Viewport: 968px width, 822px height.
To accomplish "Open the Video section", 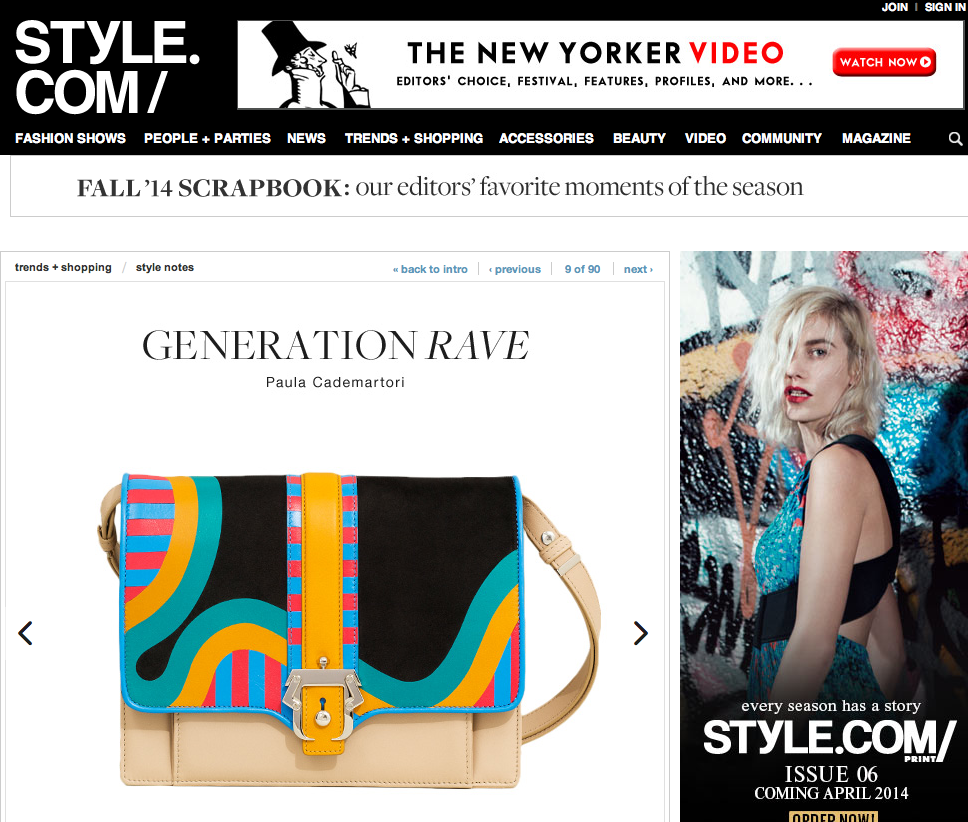I will pos(705,138).
